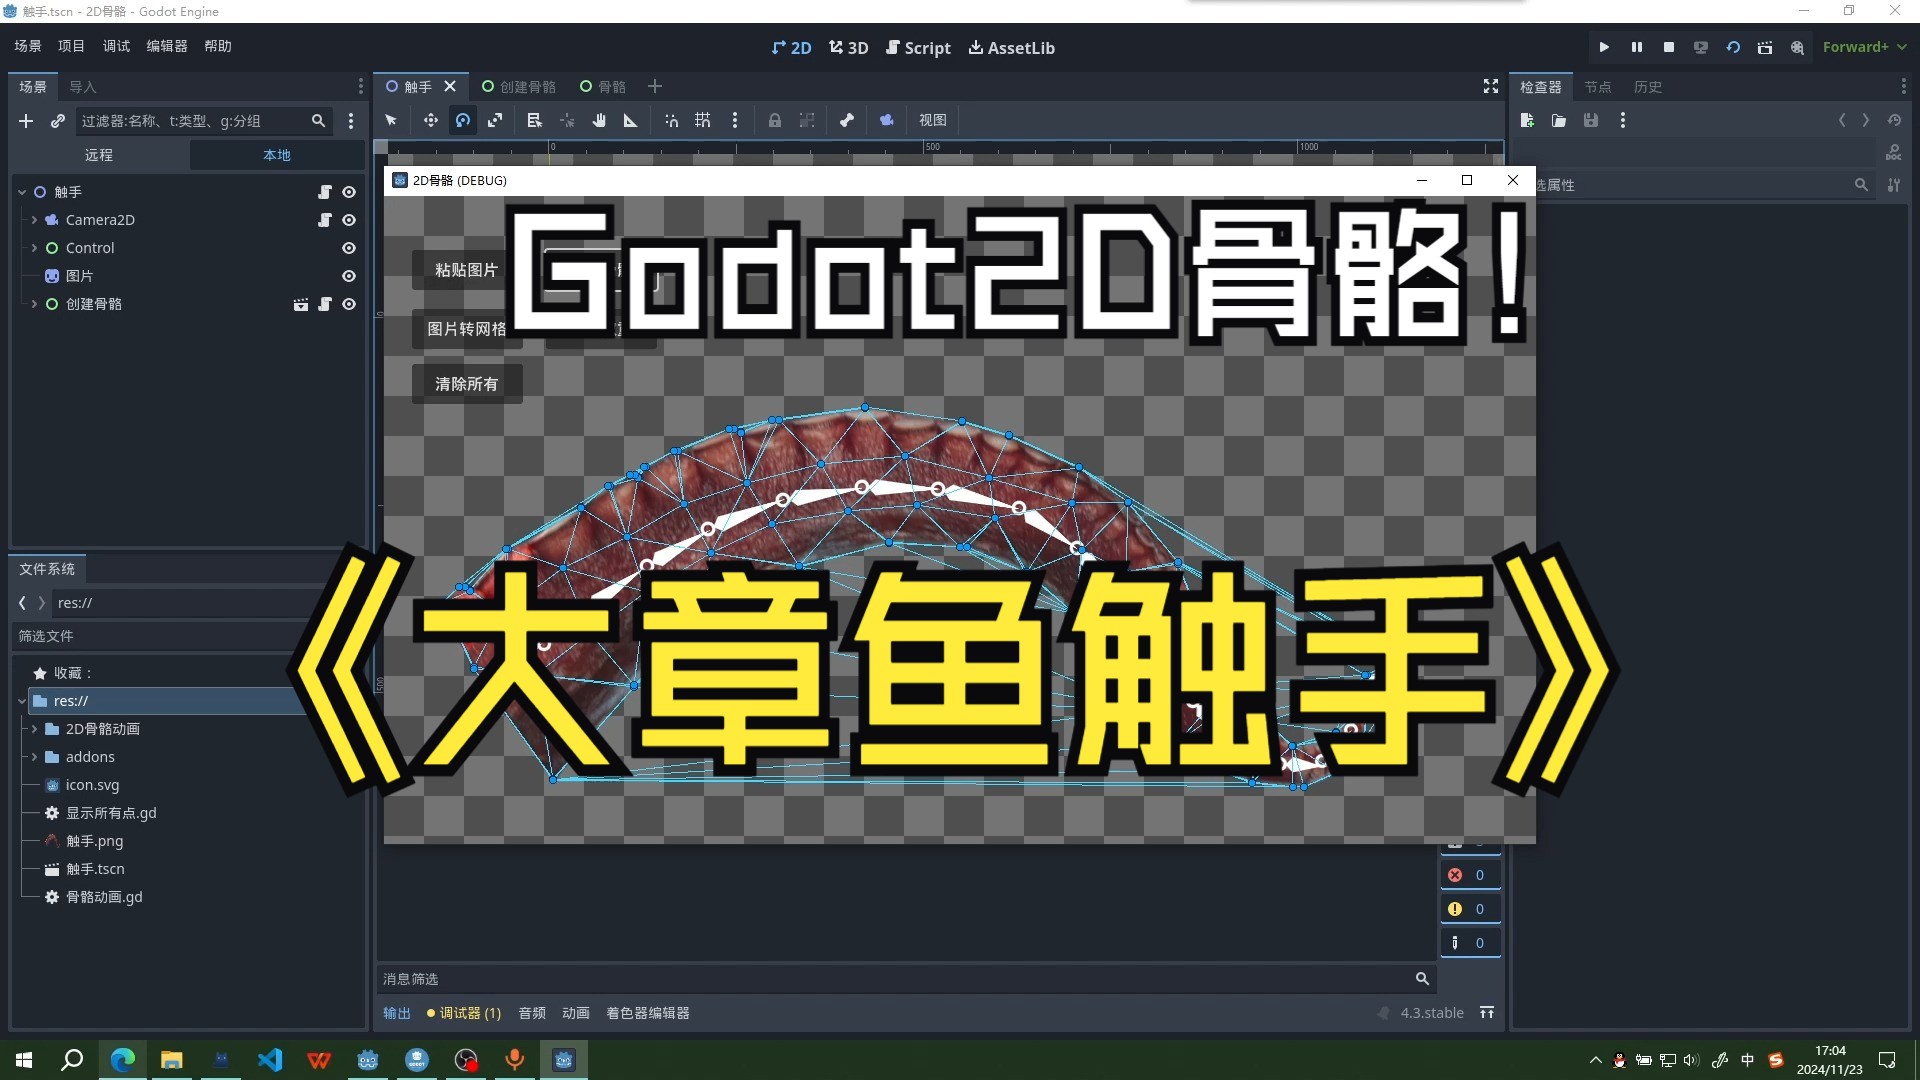This screenshot has height=1080, width=1920.
Task: Open snapping options three-dot menu
Action: [735, 120]
